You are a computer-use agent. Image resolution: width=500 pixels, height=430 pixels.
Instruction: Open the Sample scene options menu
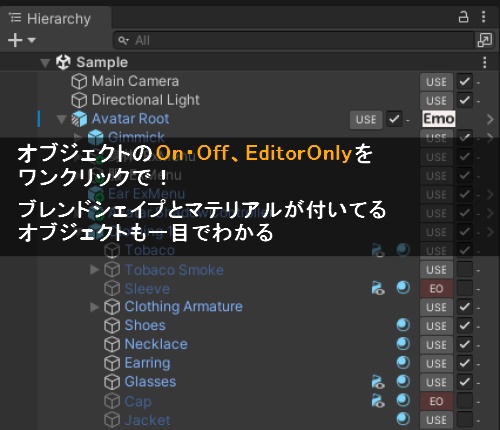[484, 62]
